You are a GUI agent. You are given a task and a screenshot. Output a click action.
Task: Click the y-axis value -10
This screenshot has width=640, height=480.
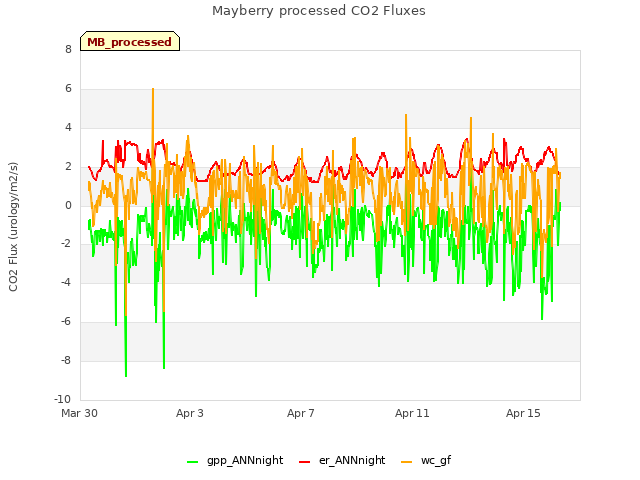coord(63,399)
